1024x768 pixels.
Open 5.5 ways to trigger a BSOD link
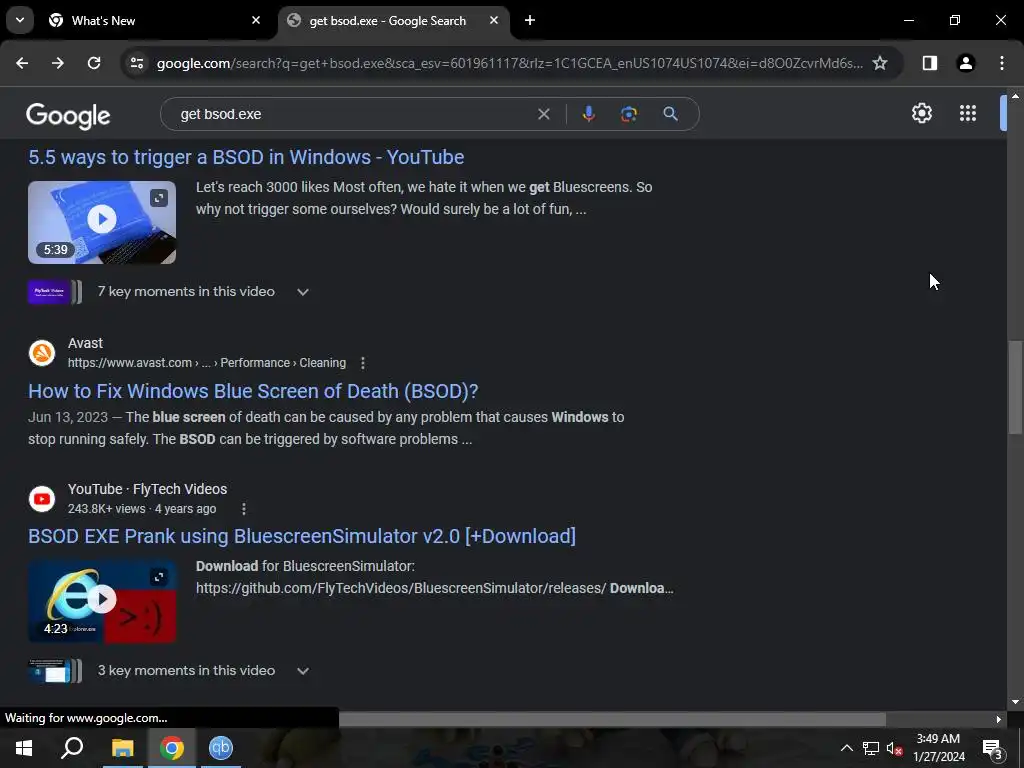(x=246, y=157)
